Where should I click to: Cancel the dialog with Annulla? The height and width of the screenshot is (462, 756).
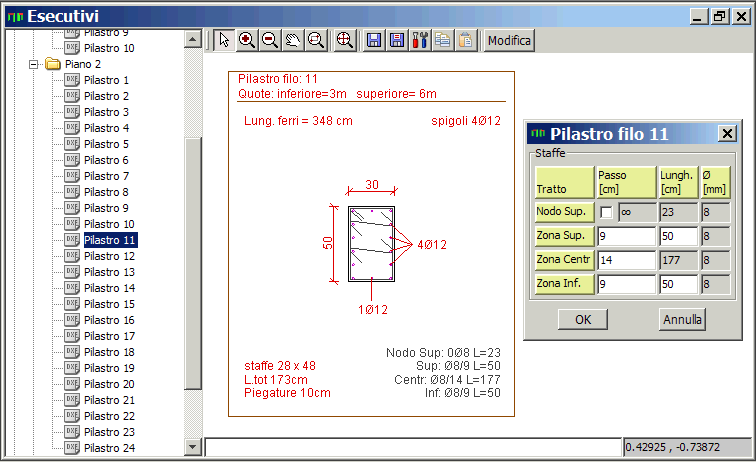click(x=682, y=320)
